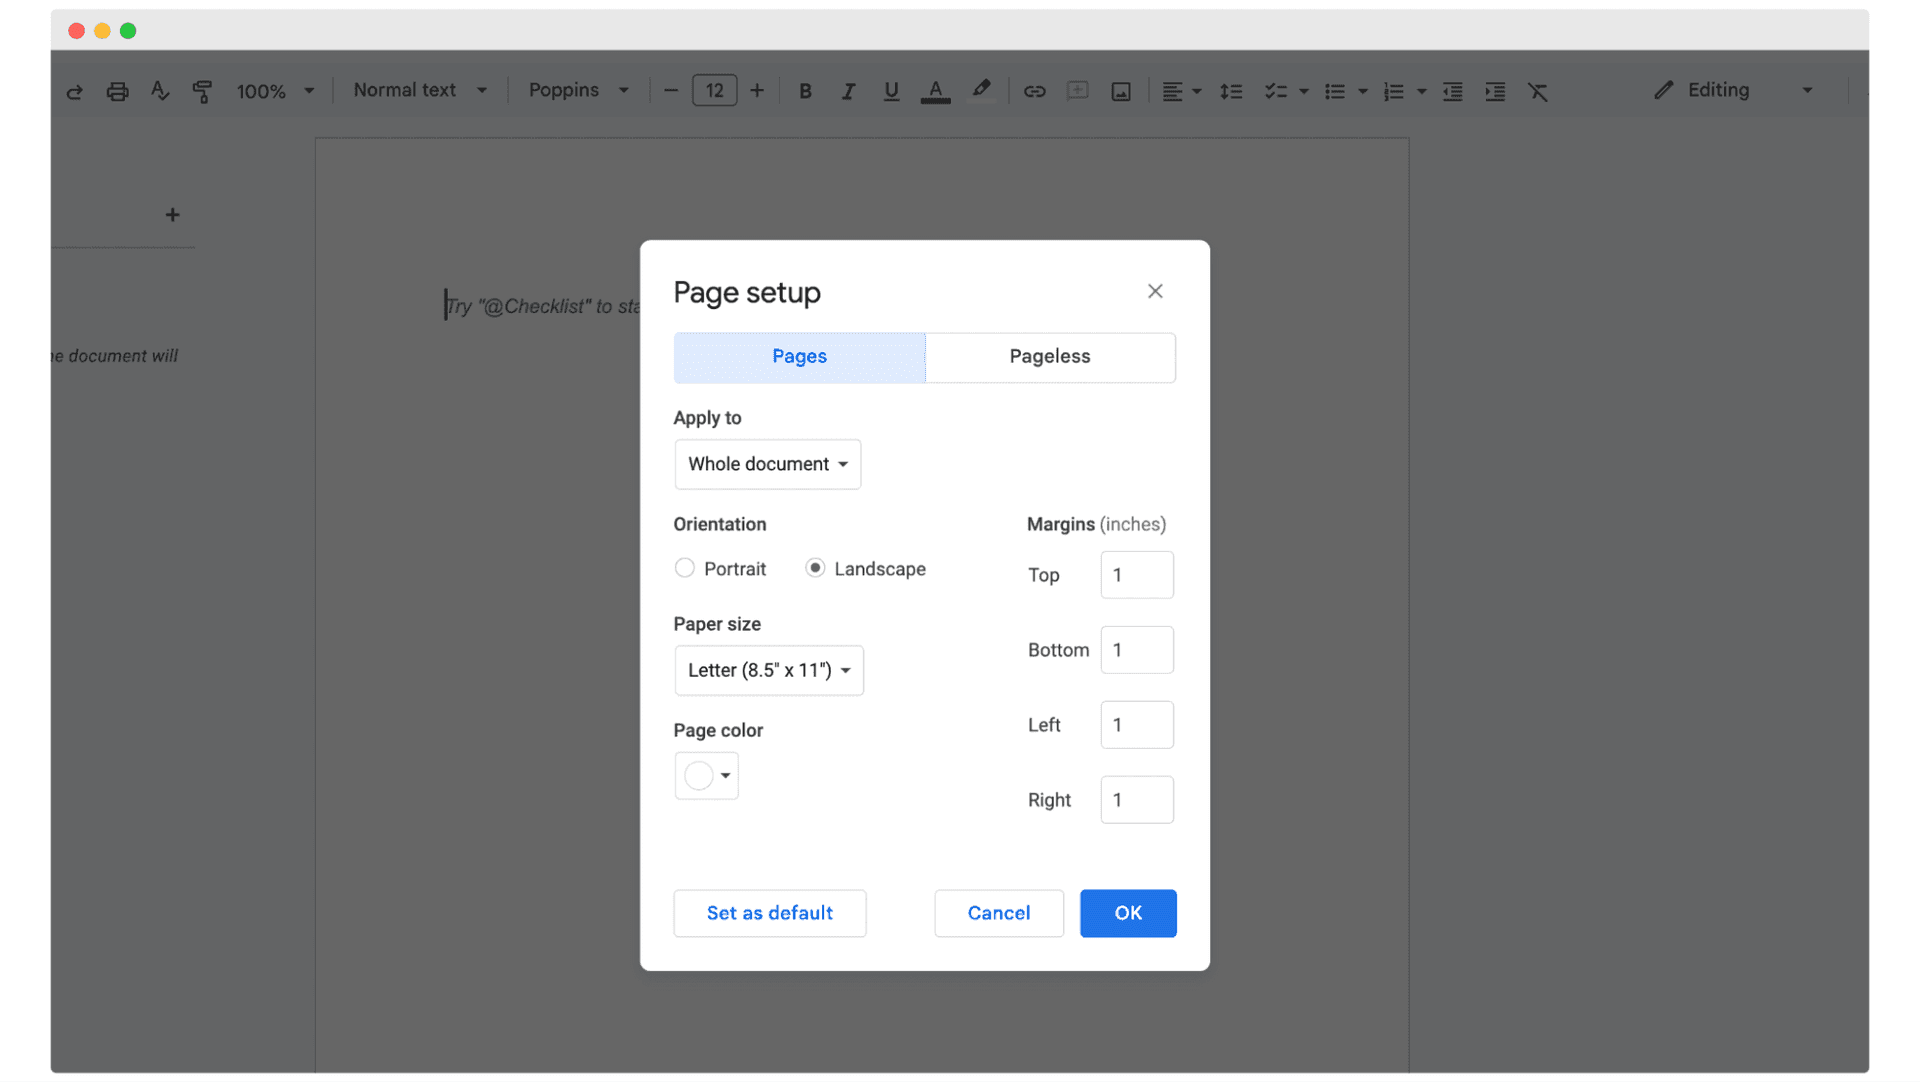Open the font family Poppins dropdown
Image resolution: width=1920 pixels, height=1083 pixels.
coord(580,90)
